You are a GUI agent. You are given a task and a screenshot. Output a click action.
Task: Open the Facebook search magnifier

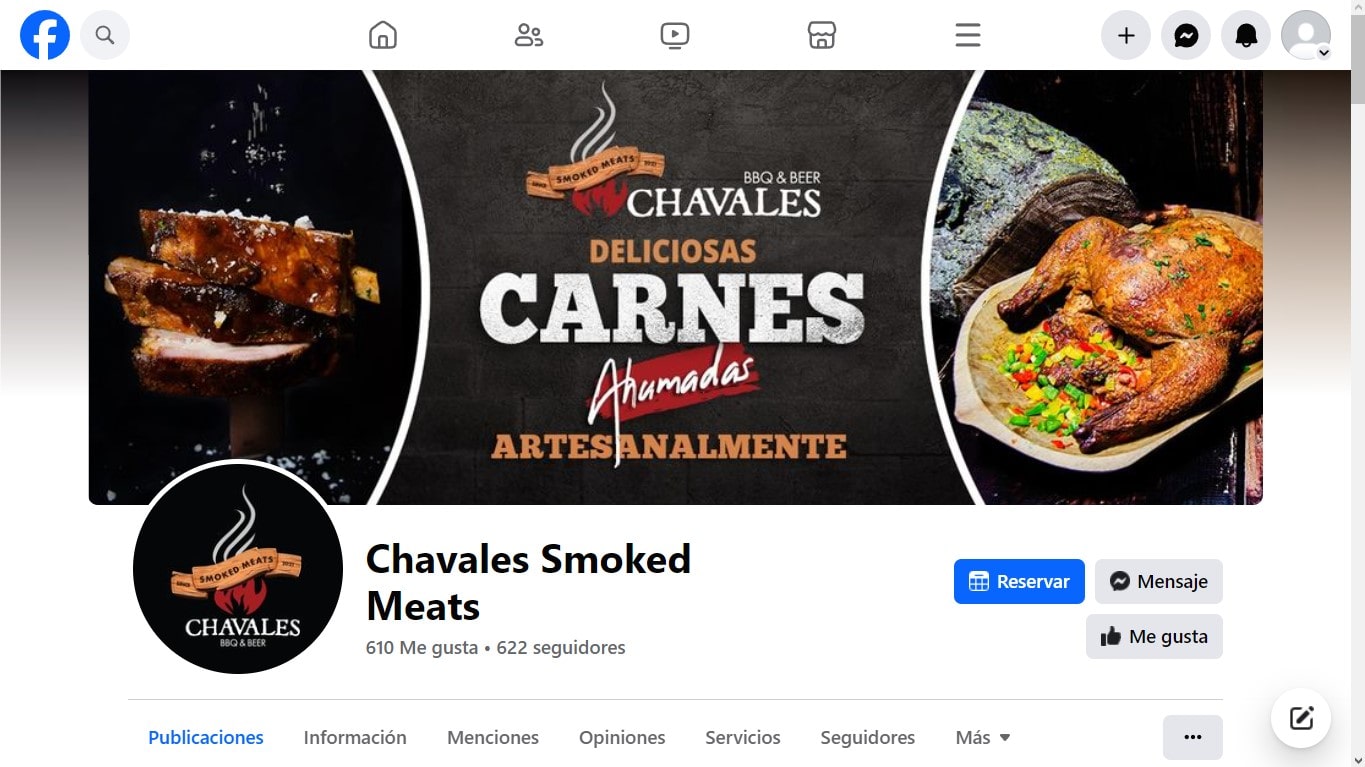pos(105,35)
